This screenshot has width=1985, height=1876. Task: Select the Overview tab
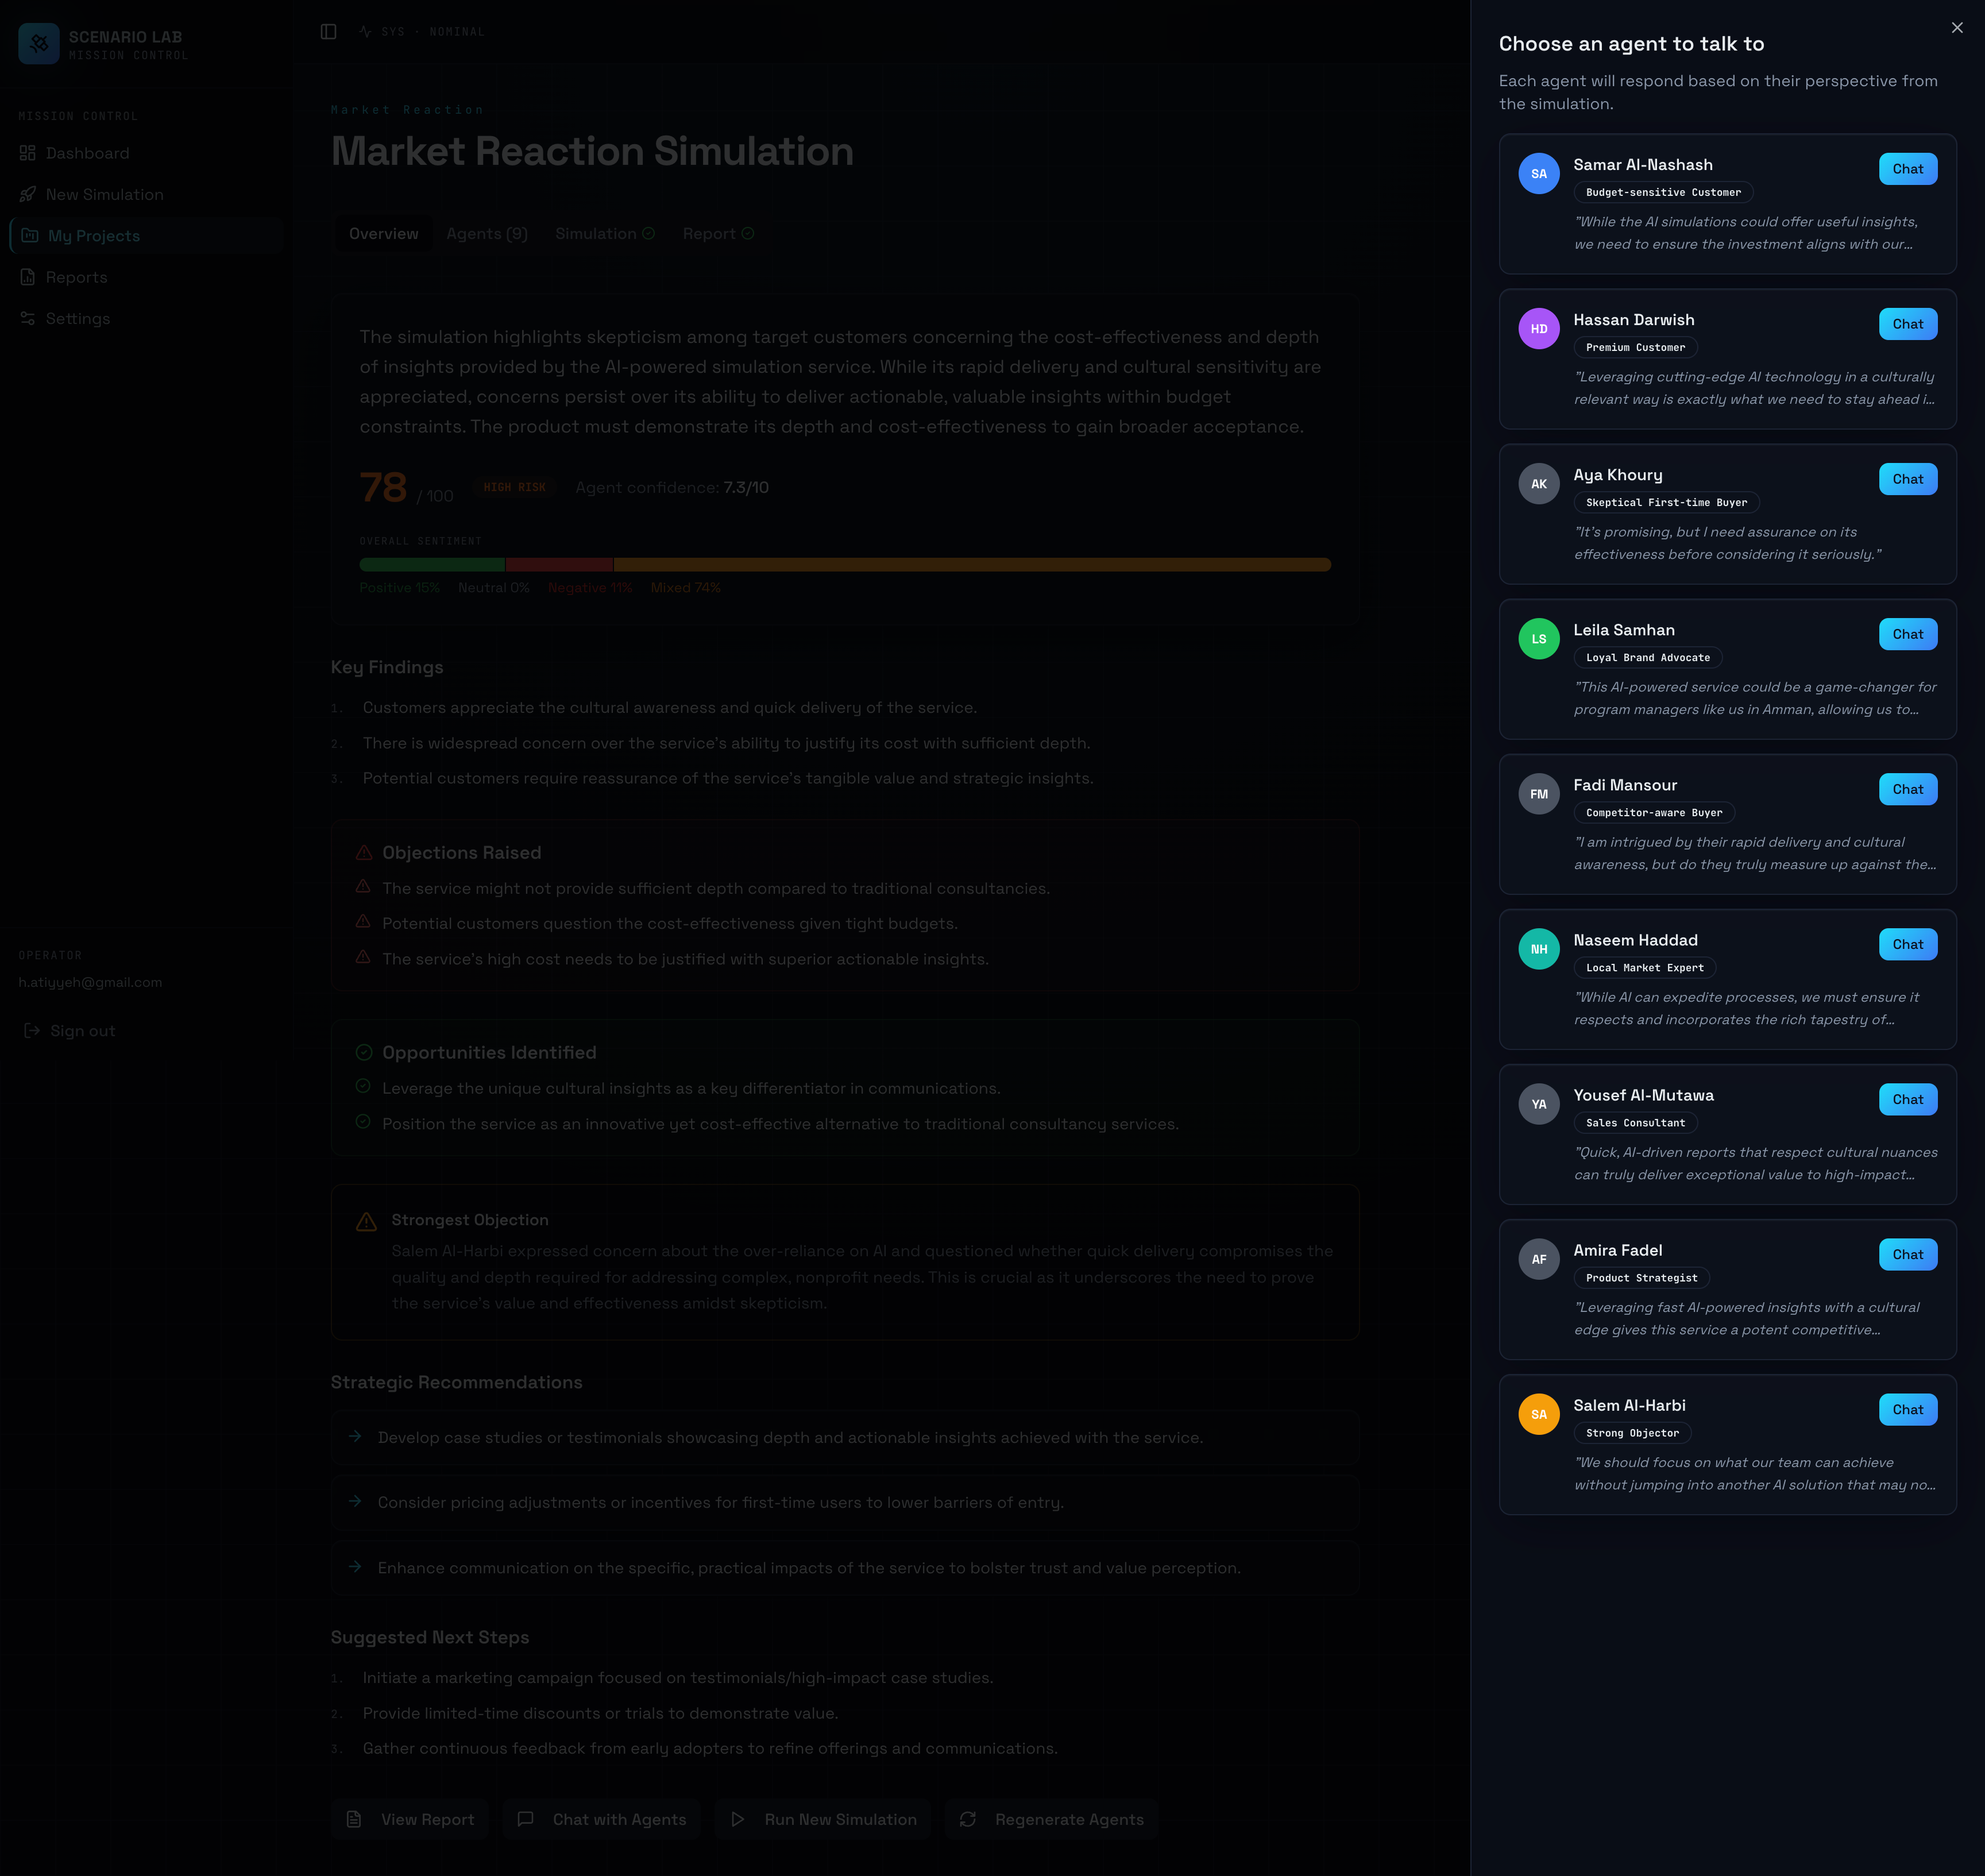pos(384,234)
